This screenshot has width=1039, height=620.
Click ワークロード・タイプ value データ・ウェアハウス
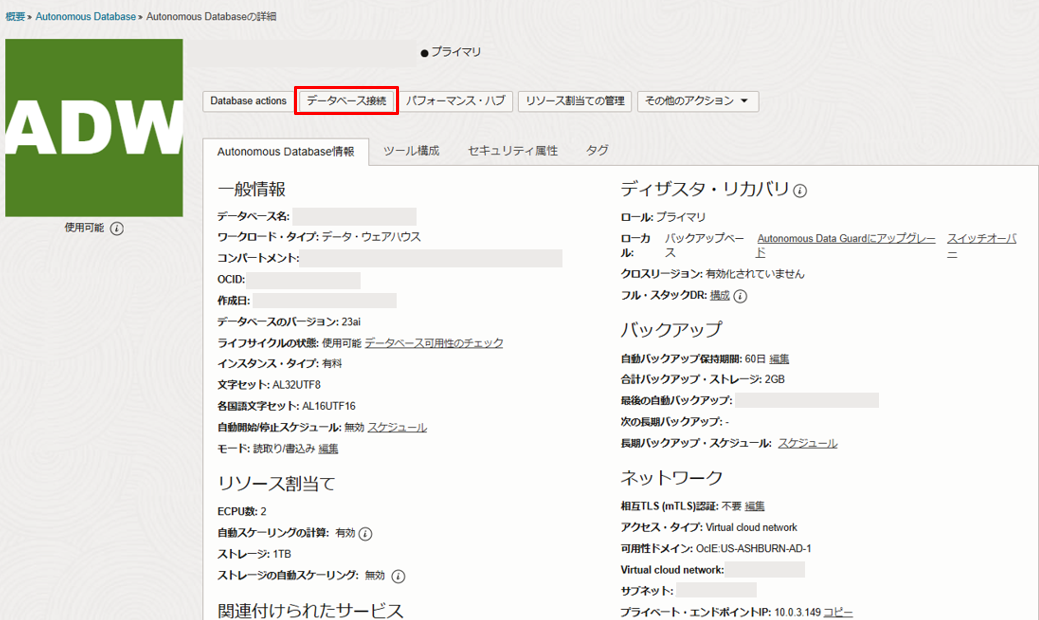371,237
